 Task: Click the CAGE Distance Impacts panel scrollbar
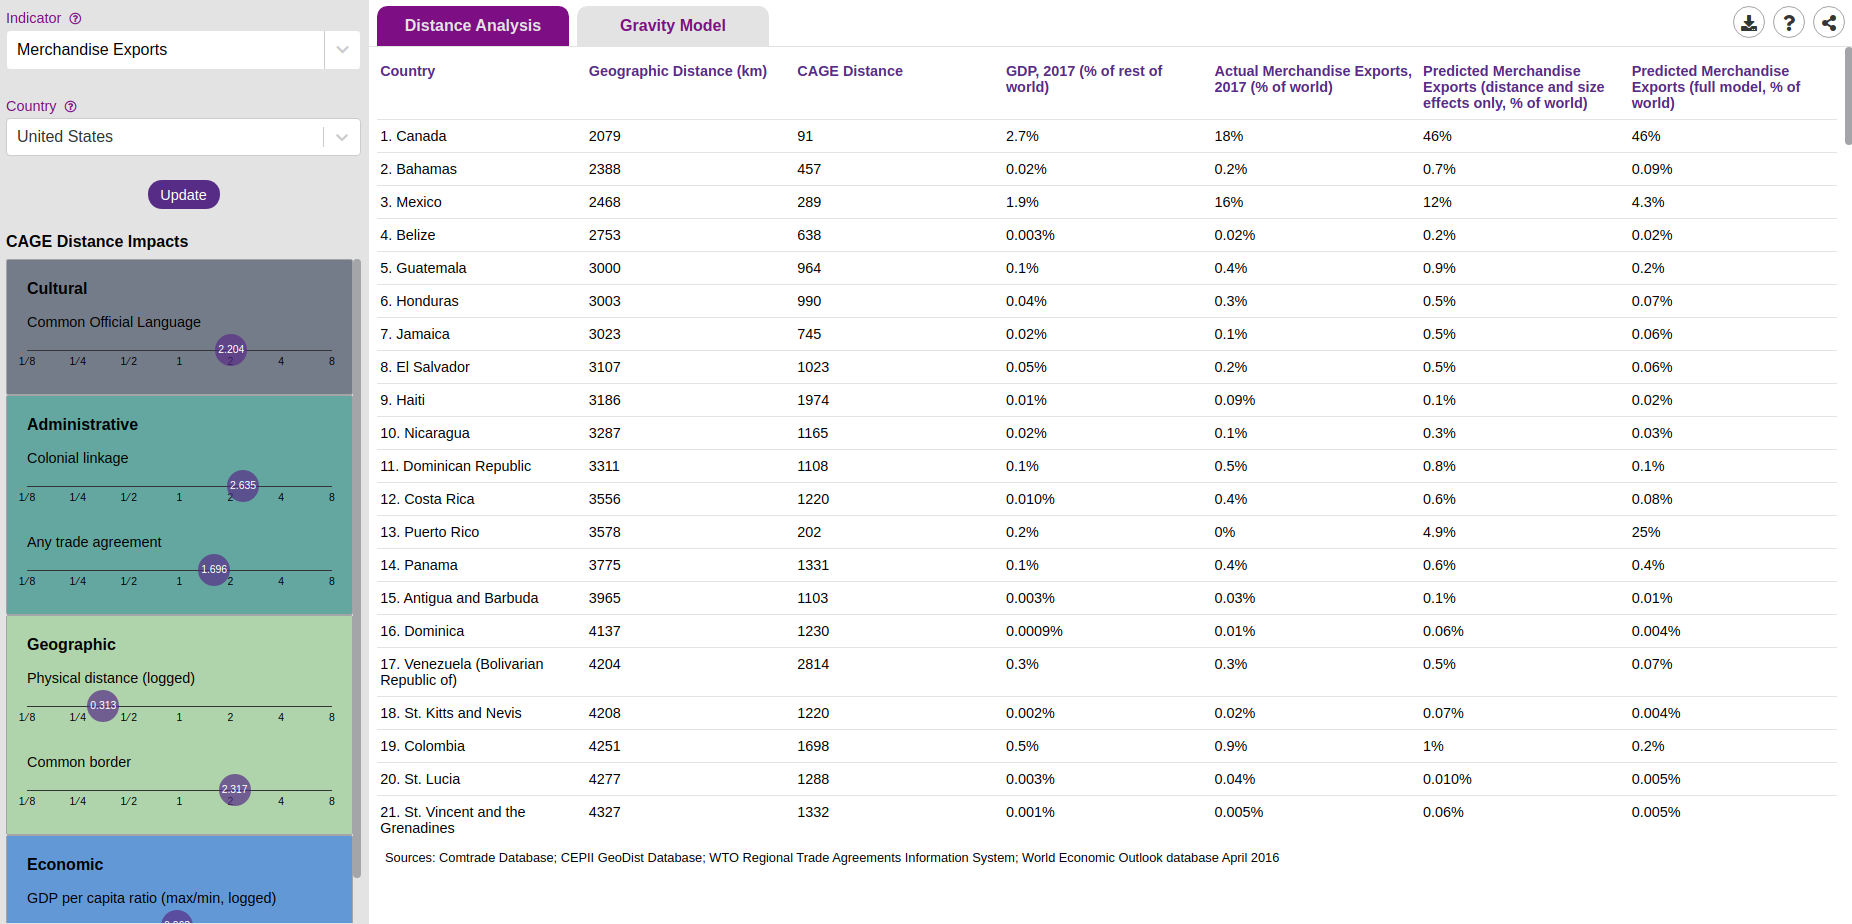[x=357, y=568]
